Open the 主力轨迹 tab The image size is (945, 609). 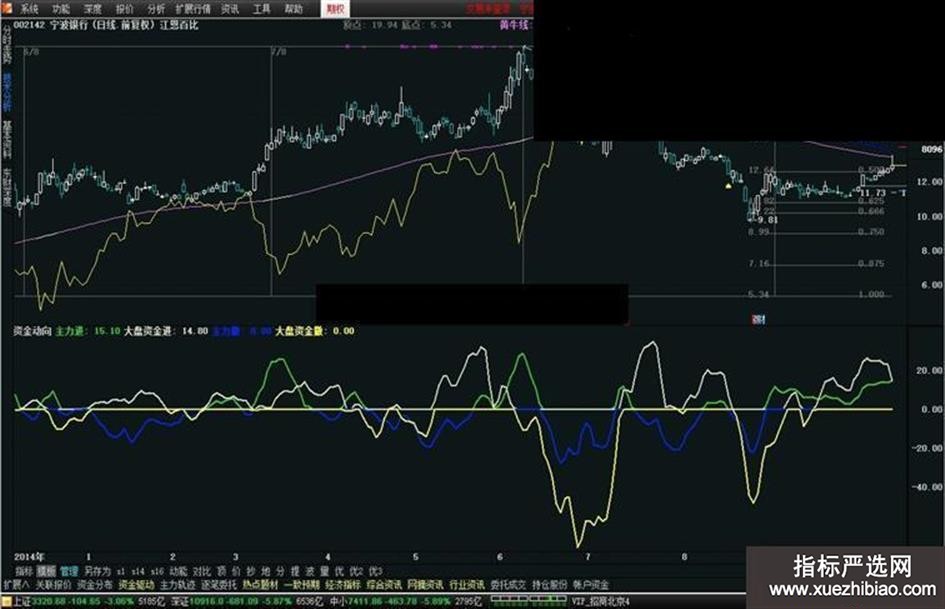click(x=177, y=585)
